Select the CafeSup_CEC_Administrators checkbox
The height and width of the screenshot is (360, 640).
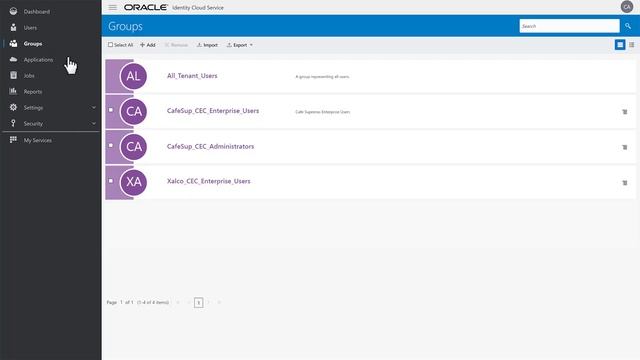coord(111,145)
